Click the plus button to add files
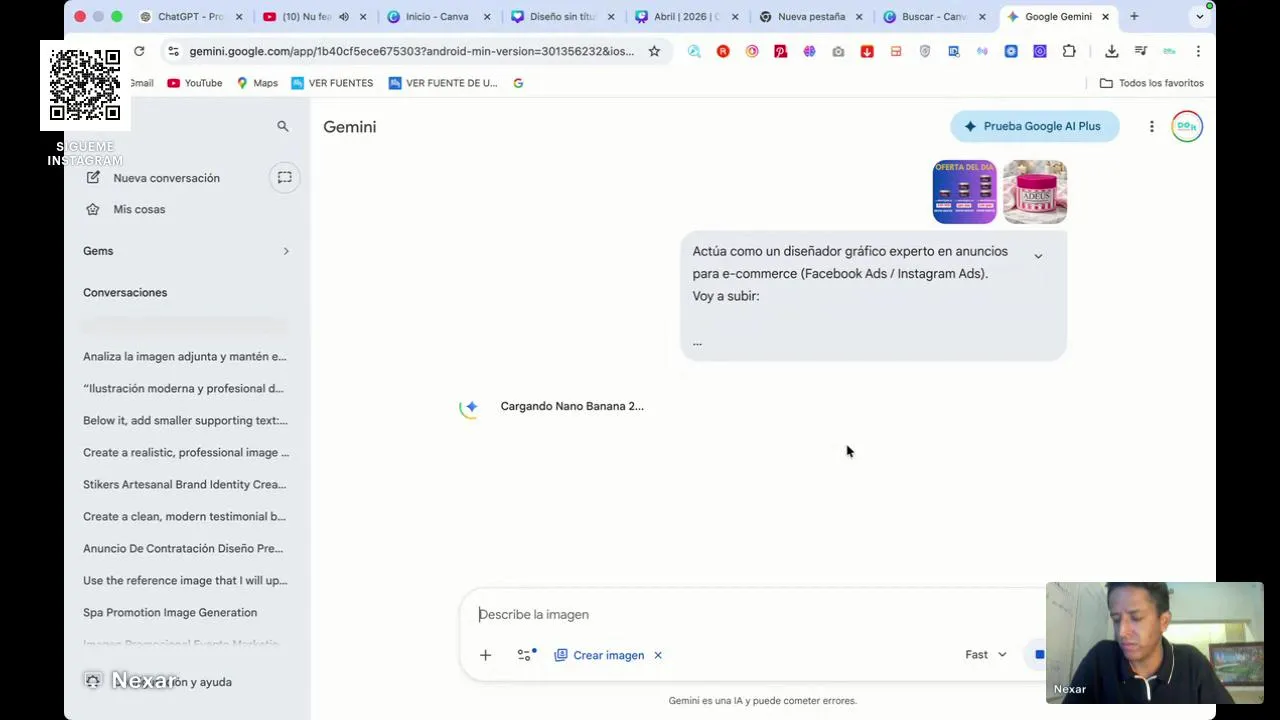This screenshot has width=1280, height=720. (x=485, y=655)
